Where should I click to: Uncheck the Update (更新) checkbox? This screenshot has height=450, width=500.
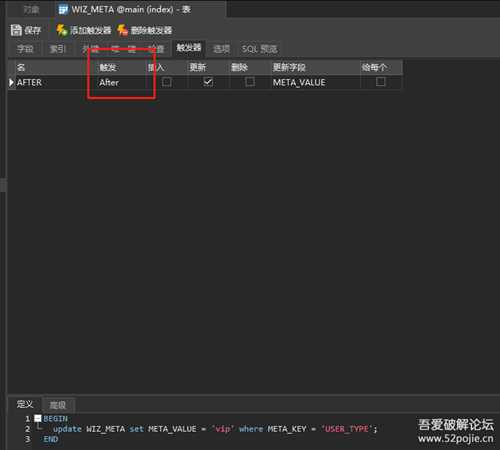(x=208, y=82)
